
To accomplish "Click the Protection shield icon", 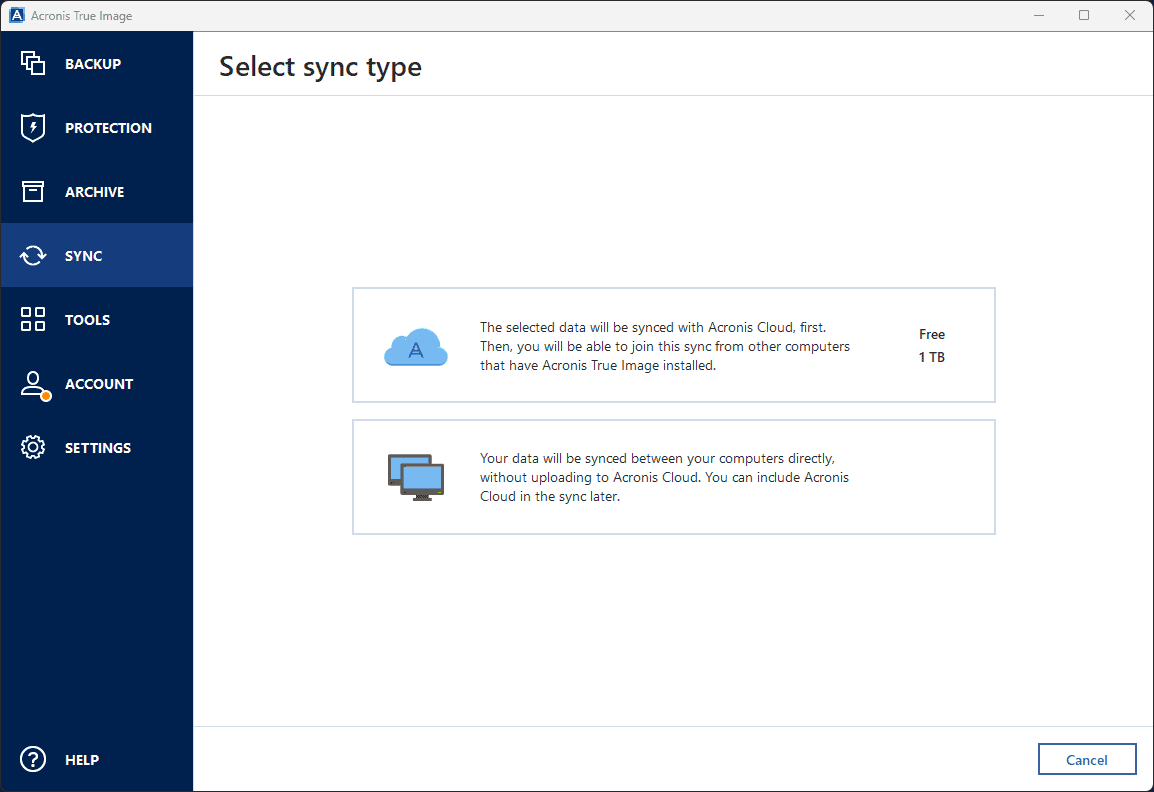I will pos(33,128).
